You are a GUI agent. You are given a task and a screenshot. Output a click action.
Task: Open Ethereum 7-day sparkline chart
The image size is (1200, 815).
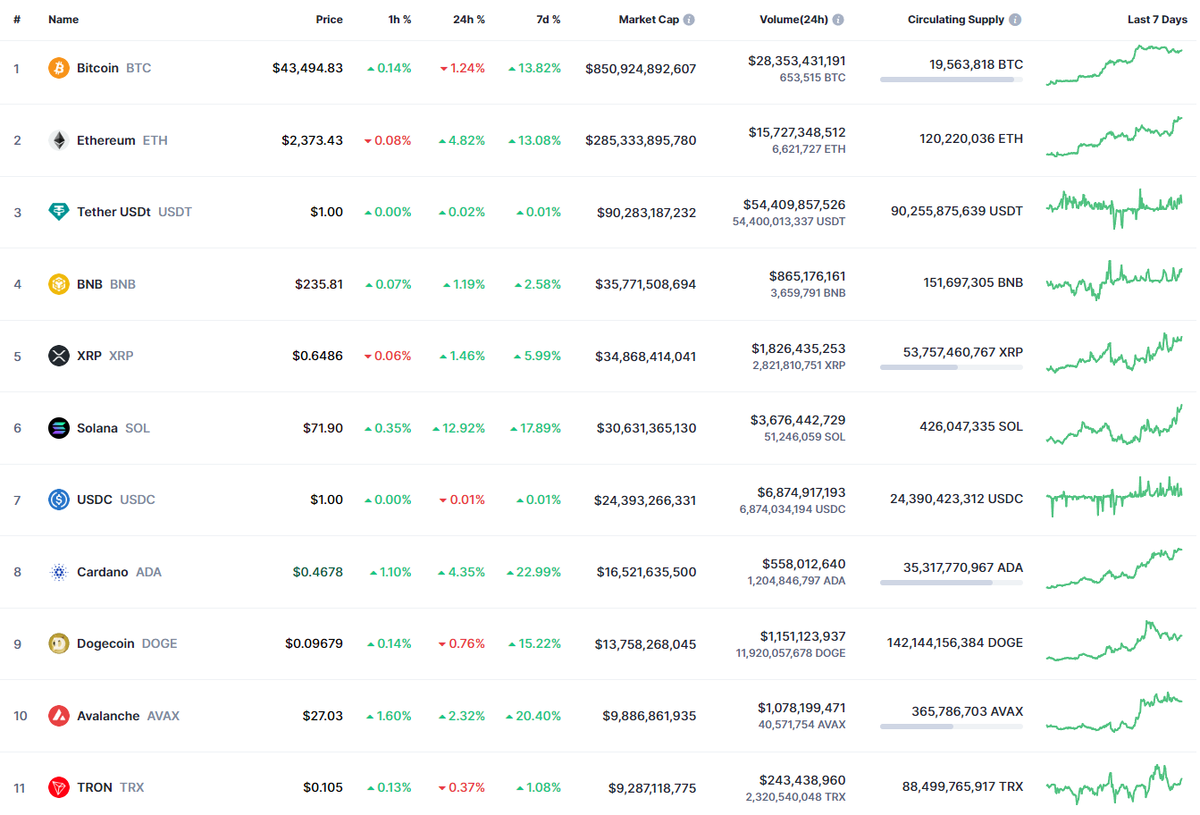[1114, 137]
